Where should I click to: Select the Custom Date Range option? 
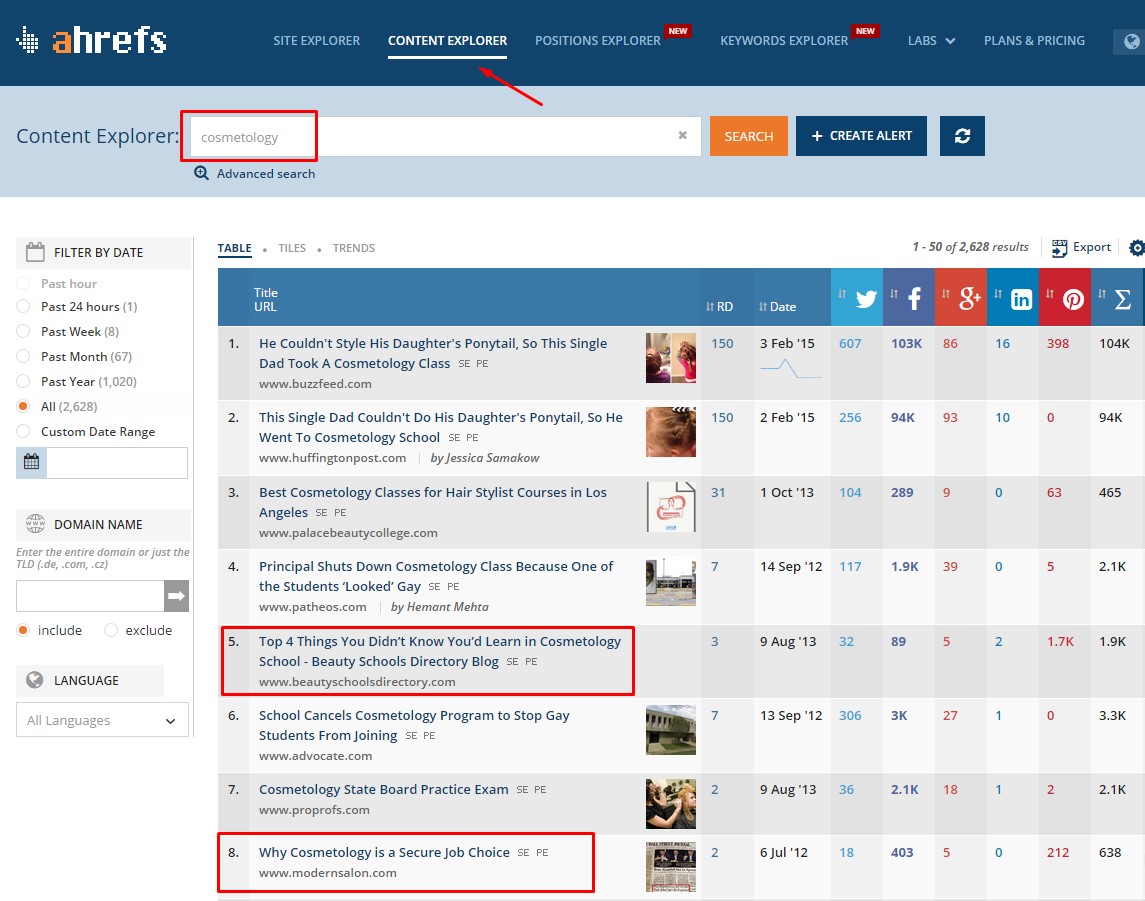coord(23,432)
